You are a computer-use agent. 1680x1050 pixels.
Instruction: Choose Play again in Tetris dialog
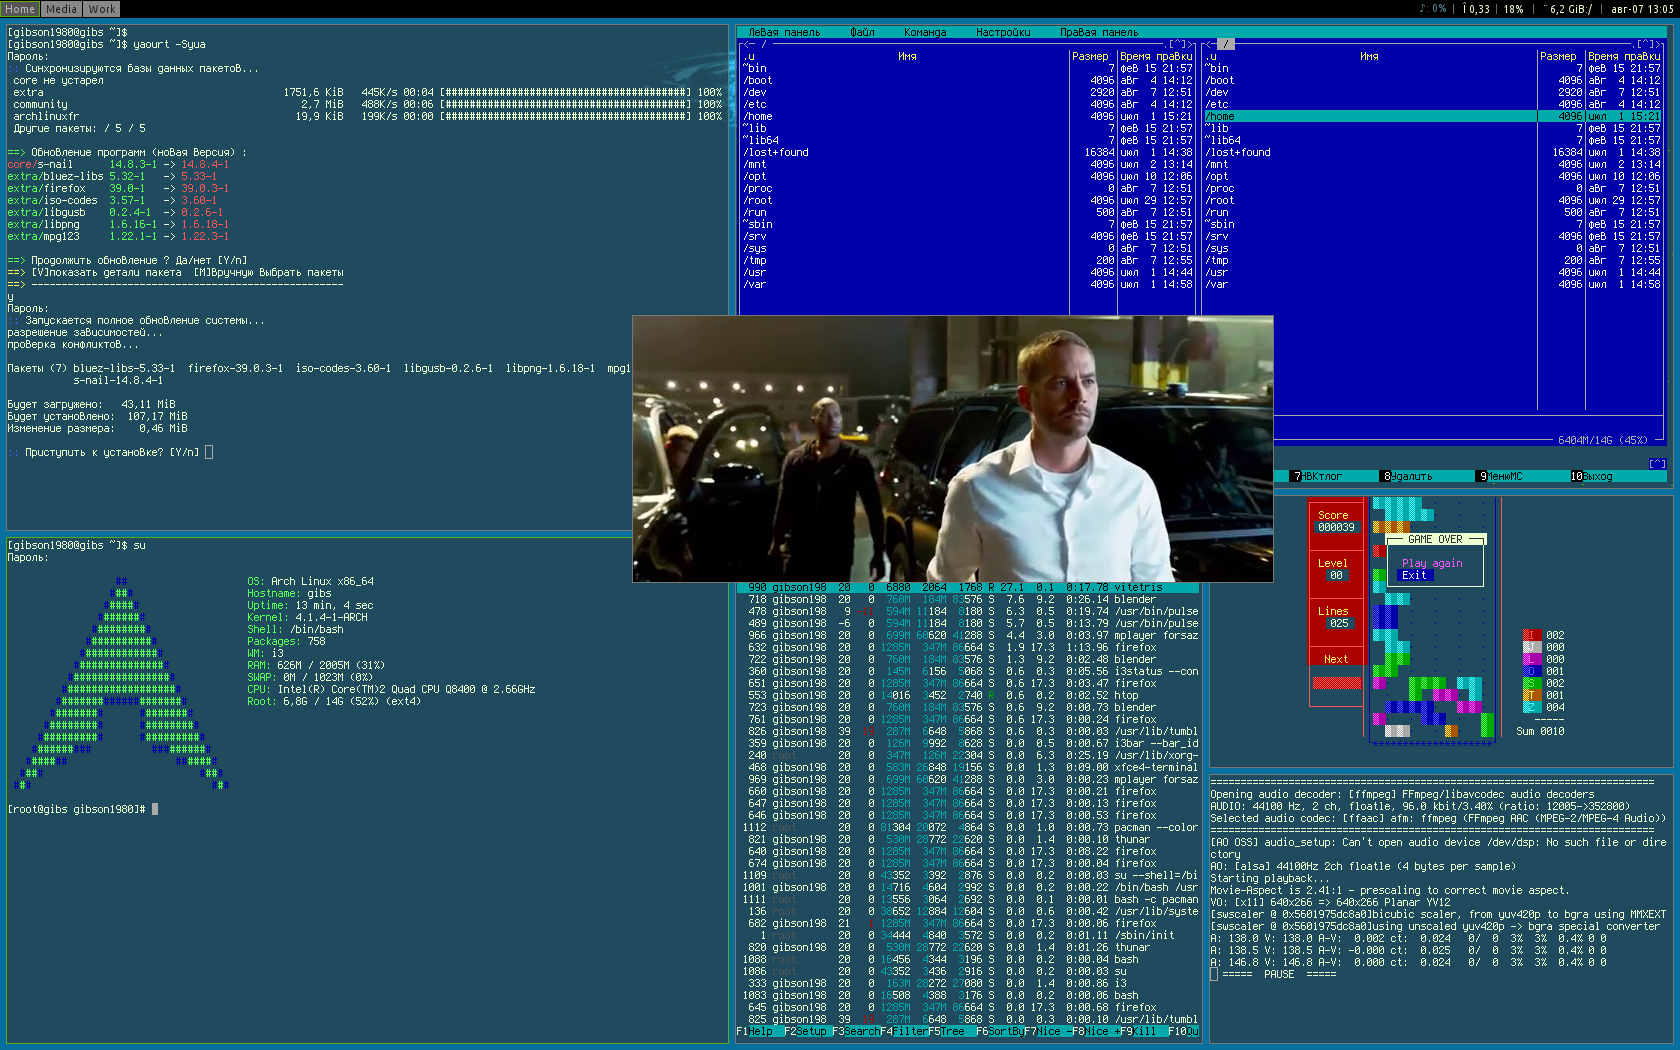1432,563
